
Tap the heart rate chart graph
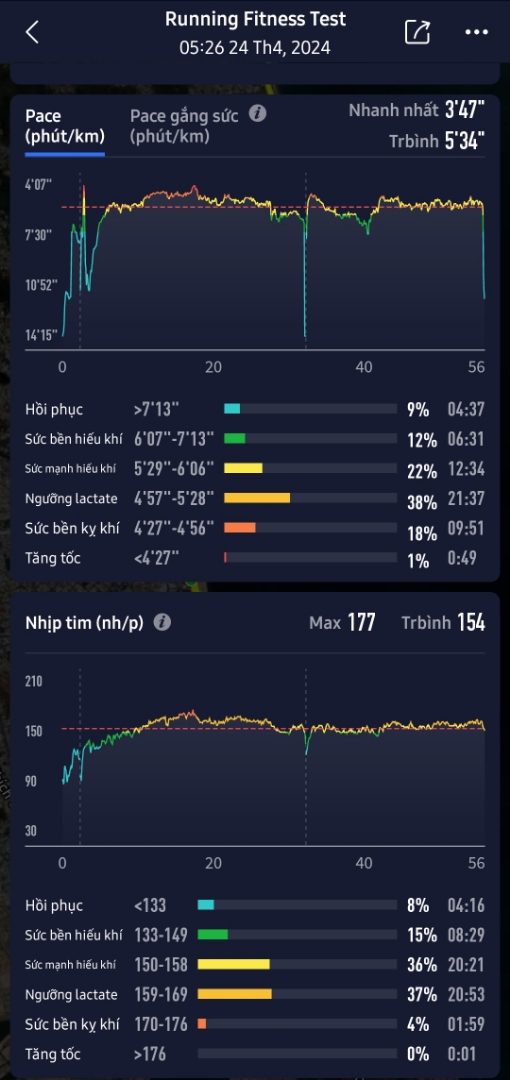(x=274, y=758)
